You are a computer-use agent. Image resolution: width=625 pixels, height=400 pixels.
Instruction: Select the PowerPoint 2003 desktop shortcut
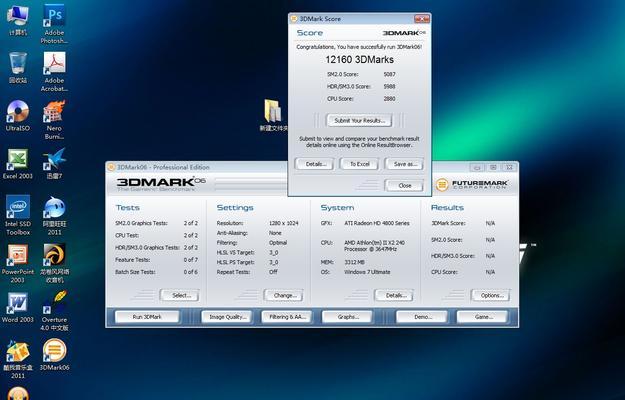18,263
